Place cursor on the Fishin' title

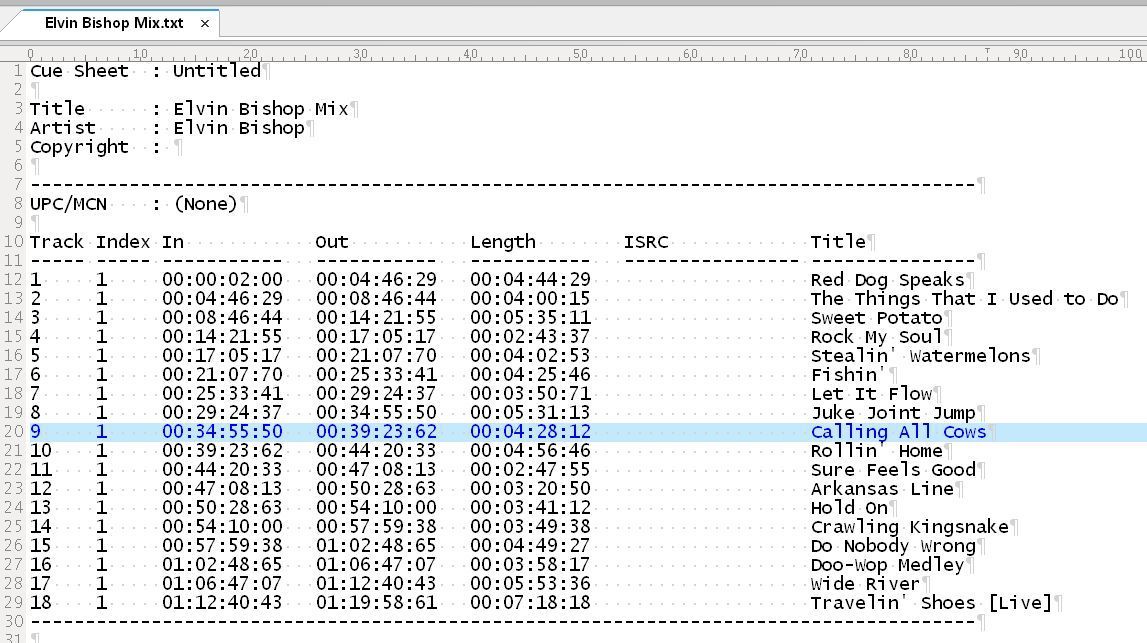pos(849,375)
